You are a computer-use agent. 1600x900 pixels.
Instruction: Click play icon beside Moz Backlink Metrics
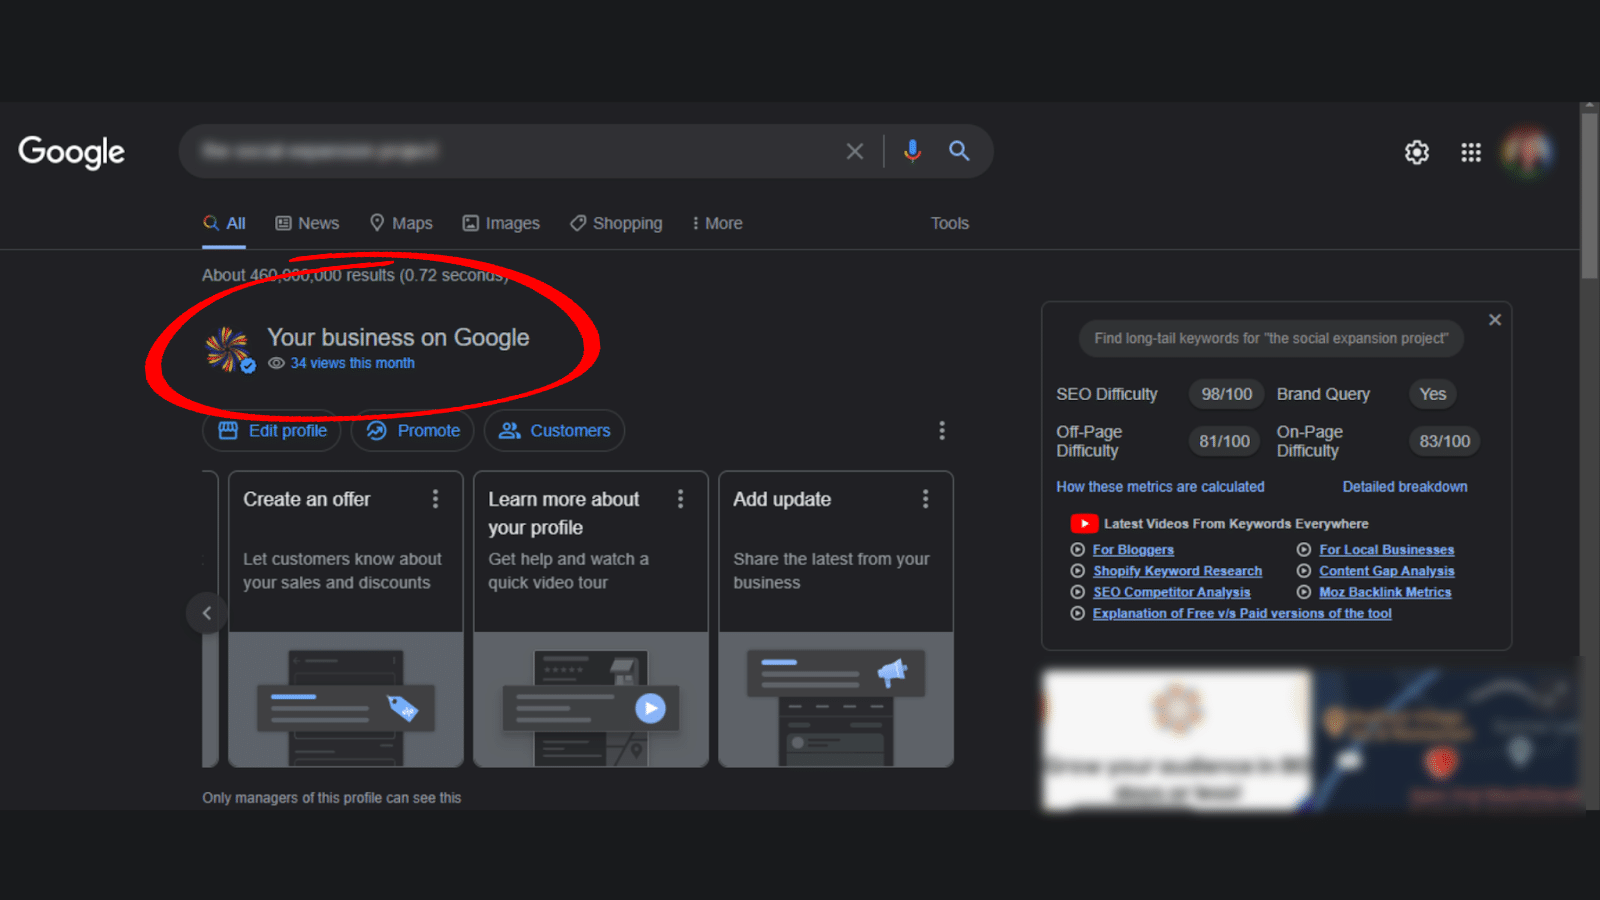click(x=1304, y=592)
